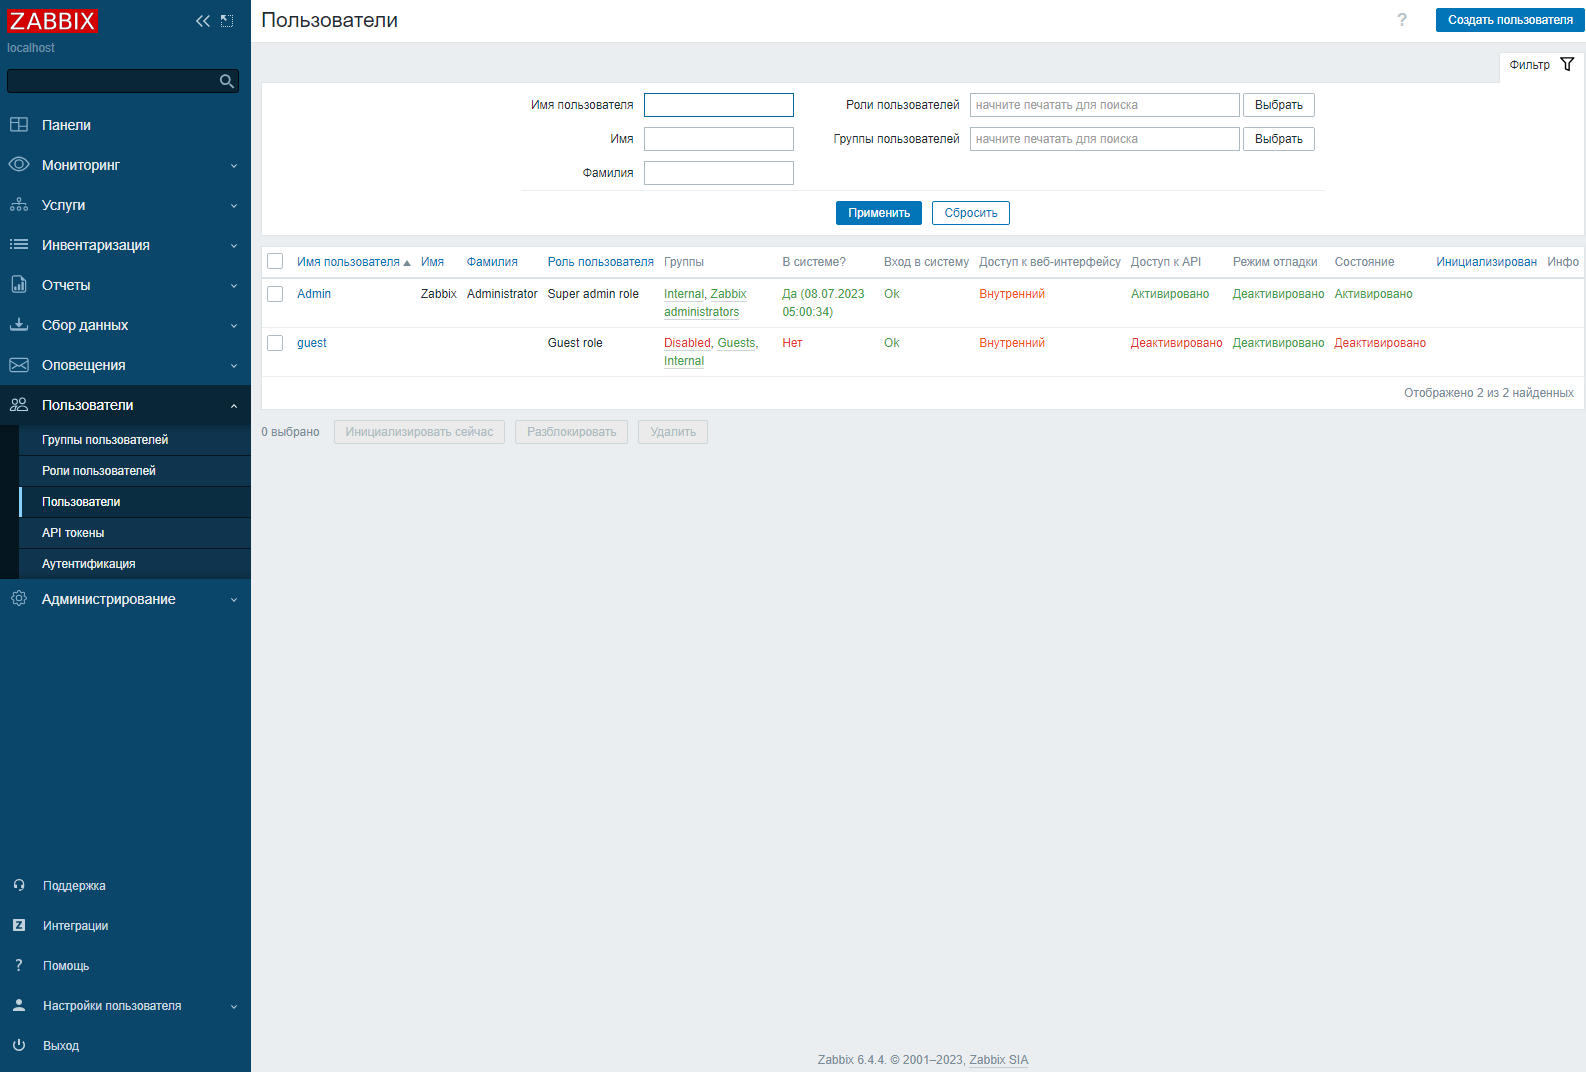This screenshot has width=1586, height=1072.
Task: Open Интеграции Z icon in sidebar
Action: pos(19,925)
